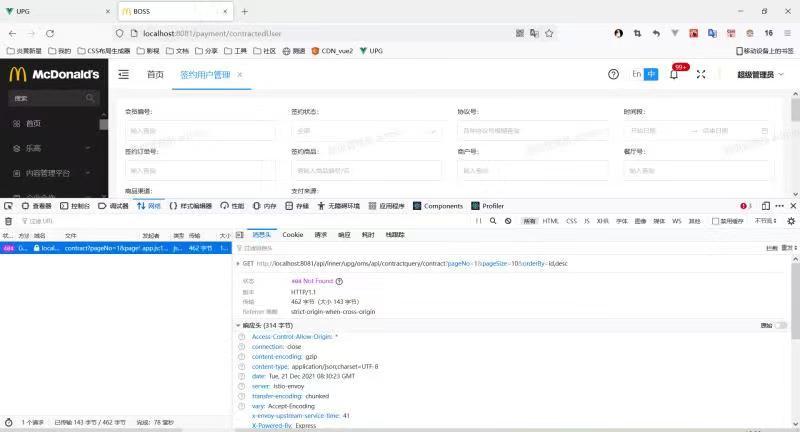The height and width of the screenshot is (432, 800).
Task: Open request blocking icon in network toolbar
Action: (x=508, y=221)
